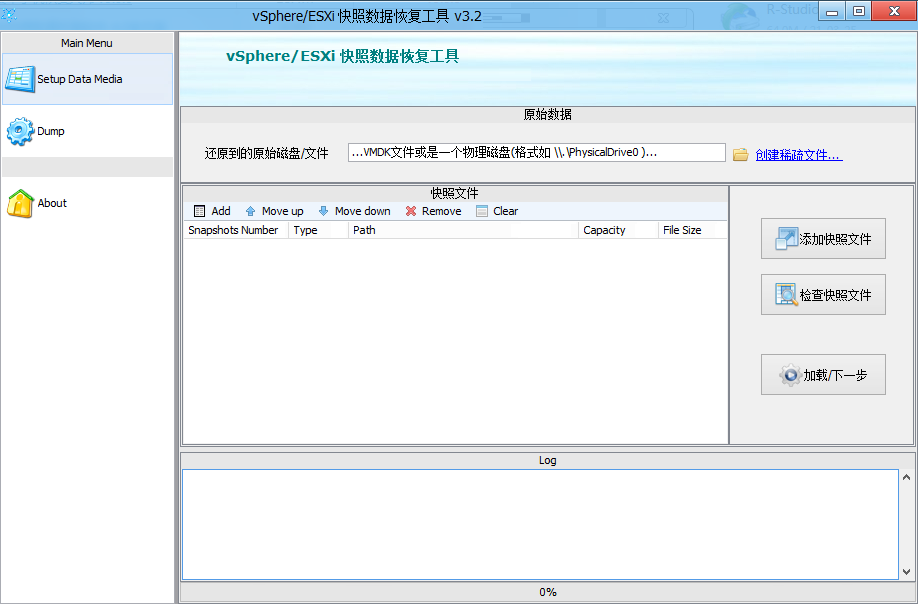Click the 原始数据 section header
Viewport: 918px width, 604px height.
tap(547, 114)
